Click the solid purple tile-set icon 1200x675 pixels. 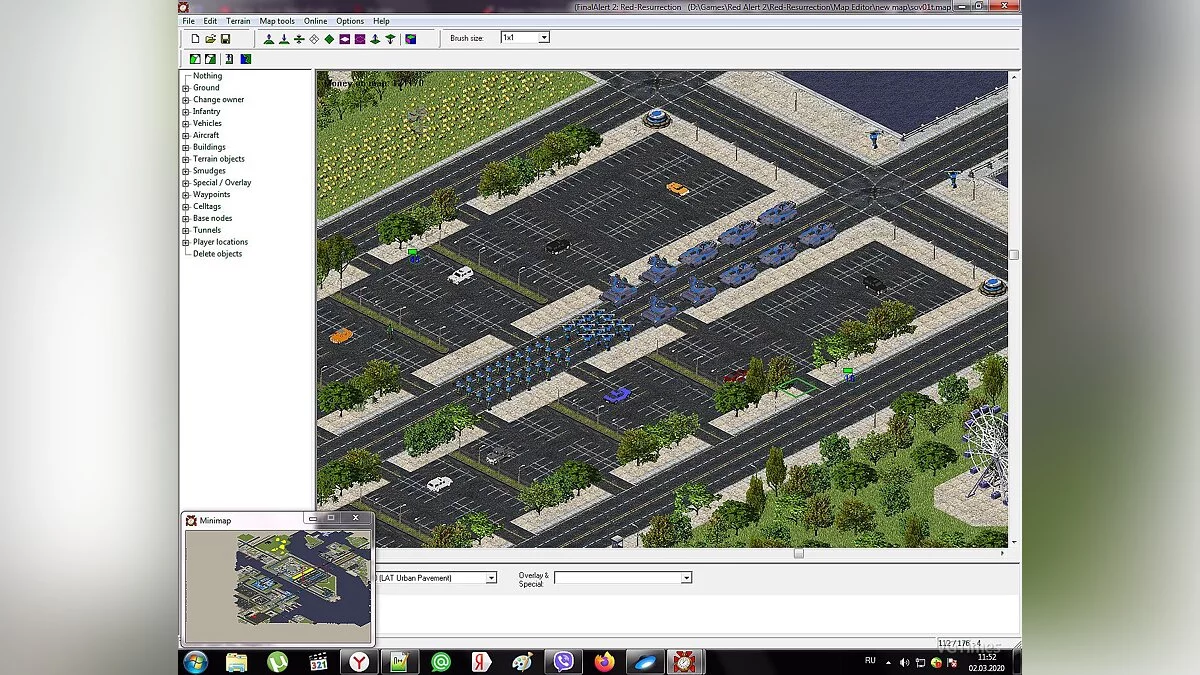coord(359,39)
